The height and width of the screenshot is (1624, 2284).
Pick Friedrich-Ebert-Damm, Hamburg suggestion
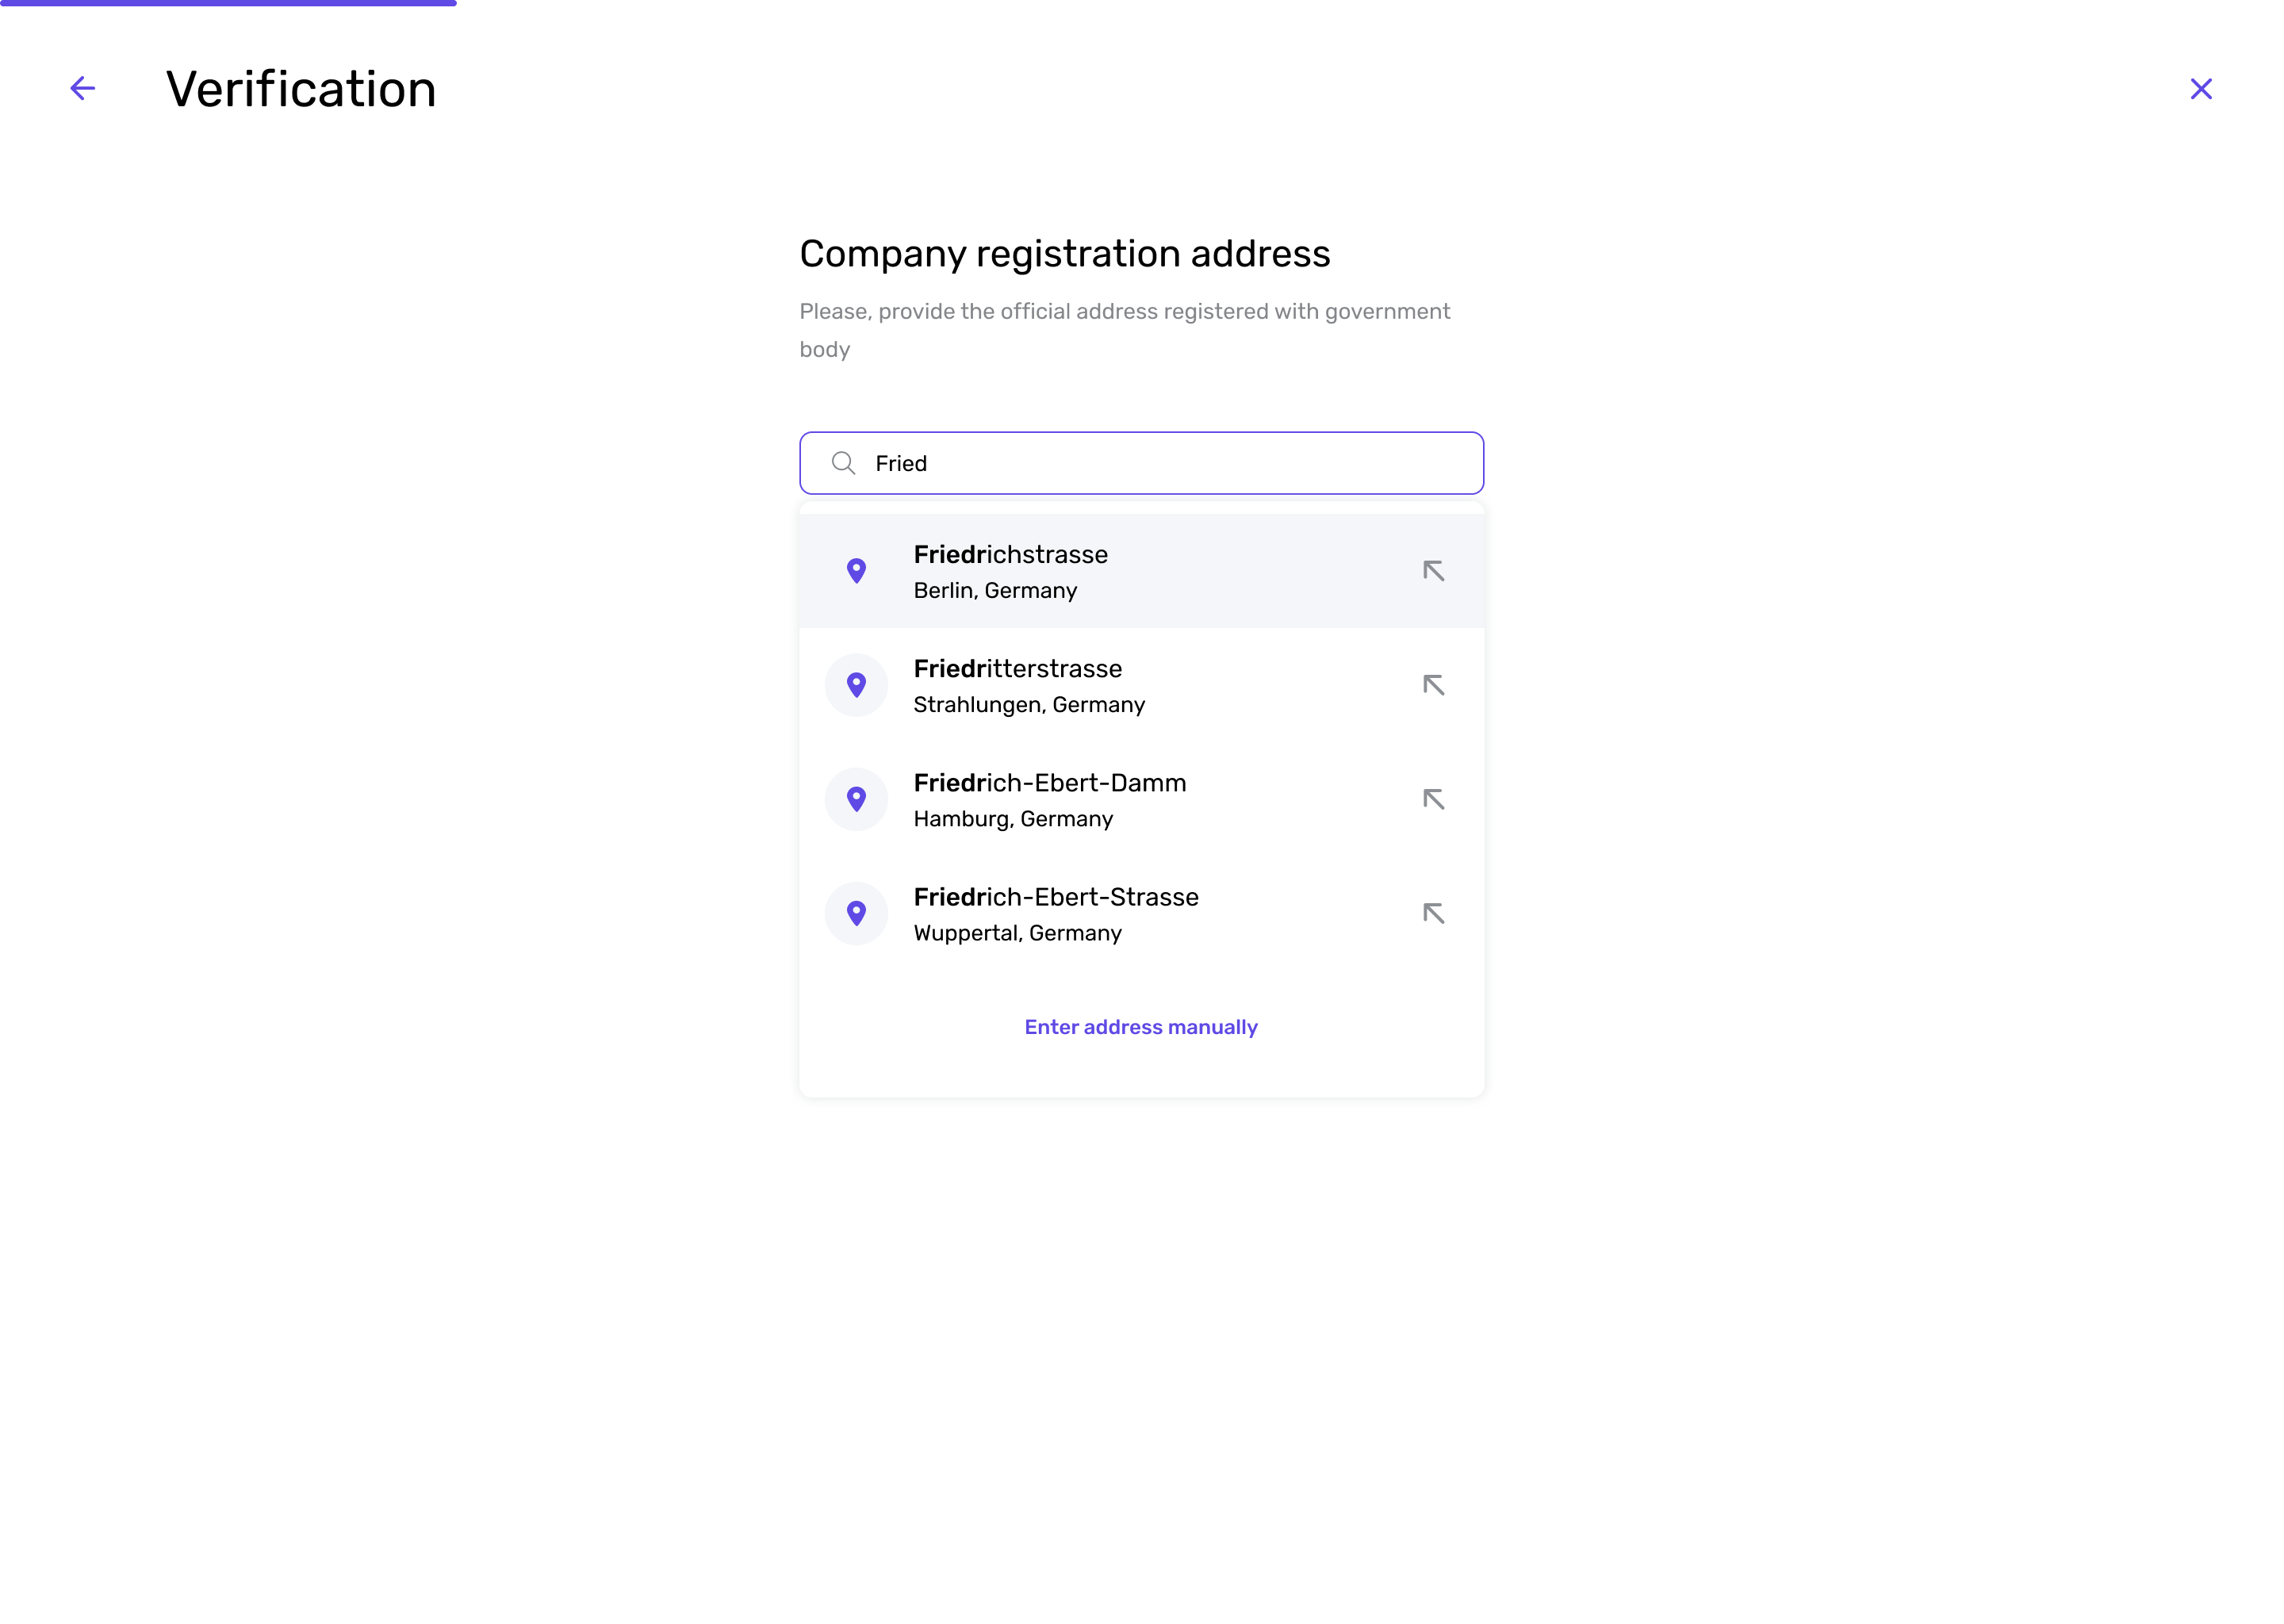pos(1141,799)
